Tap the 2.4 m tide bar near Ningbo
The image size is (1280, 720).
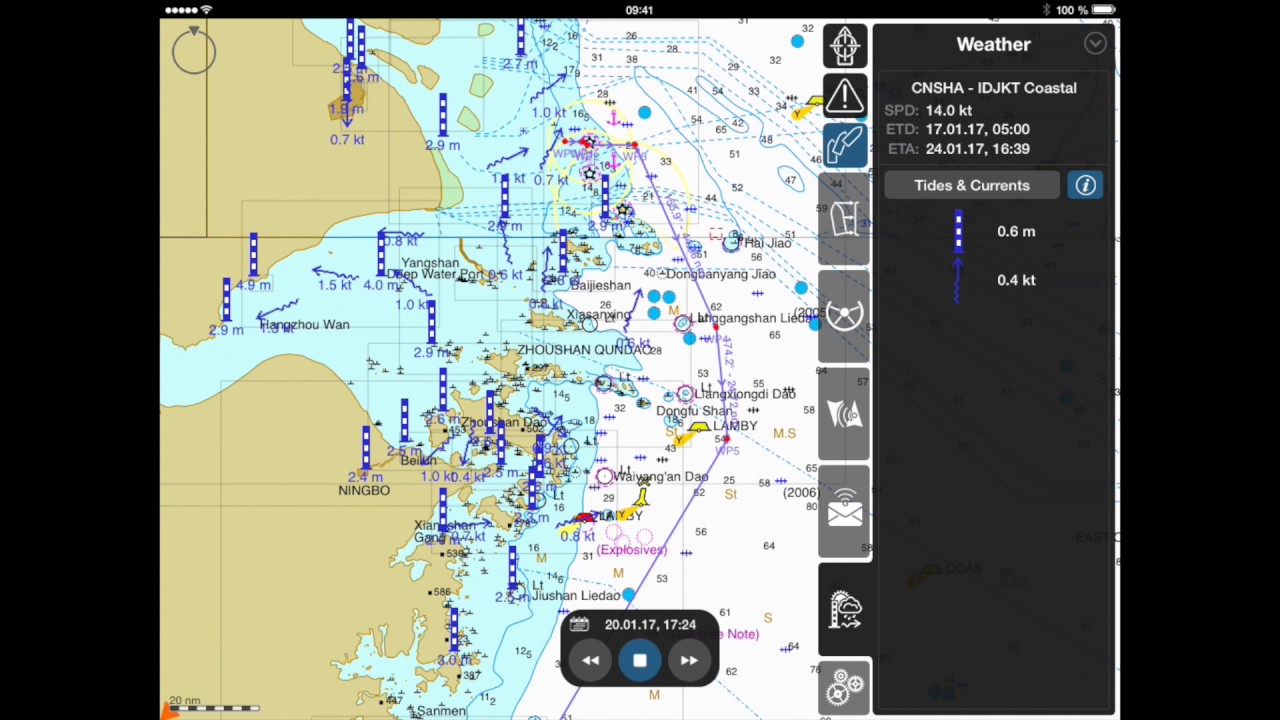[366, 448]
